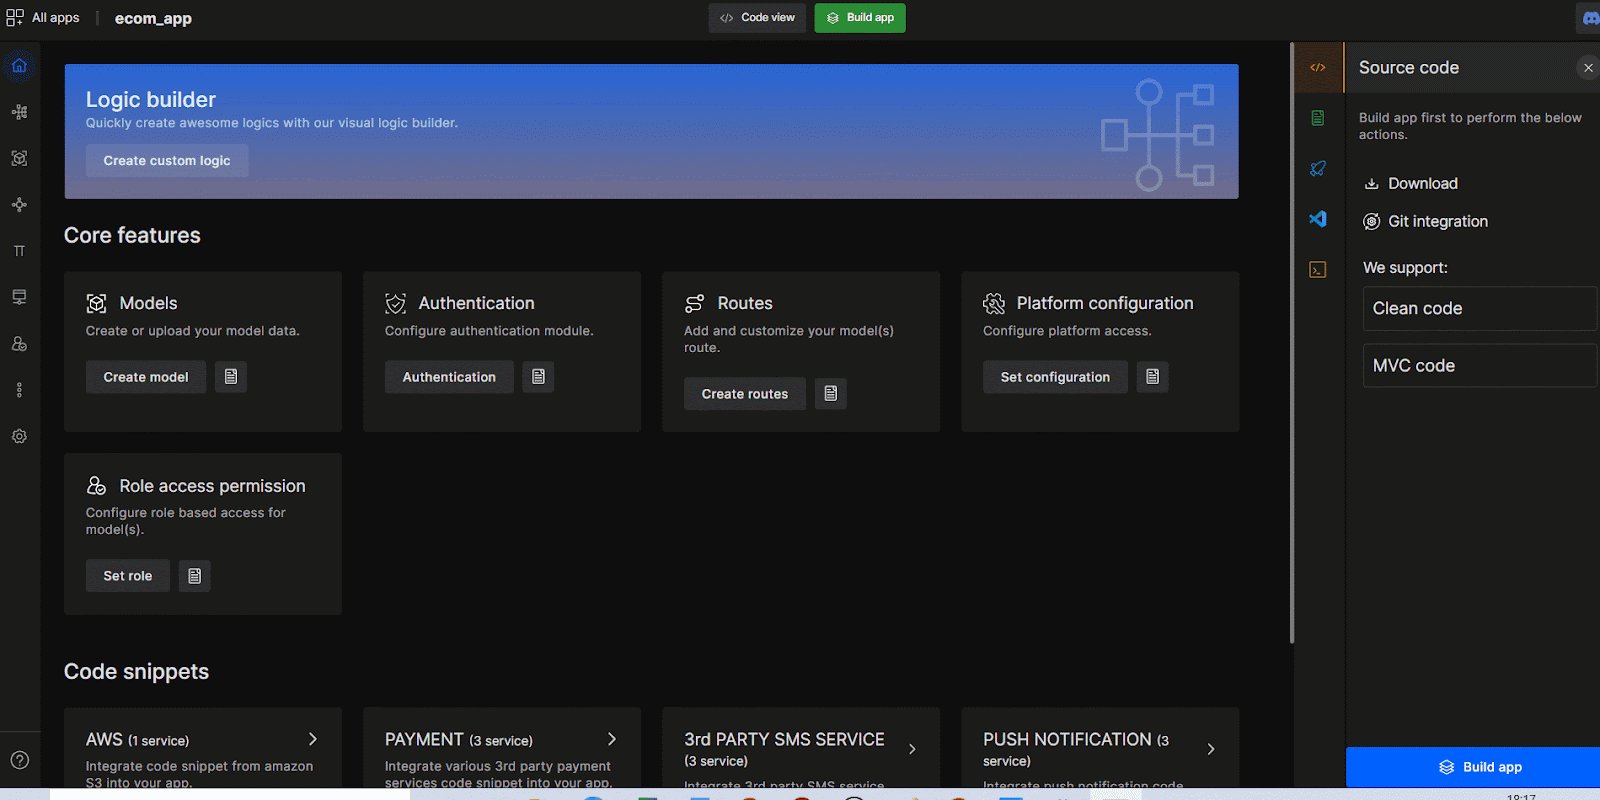Open the terminal icon in right panel
This screenshot has height=800, width=1600.
(x=1318, y=270)
